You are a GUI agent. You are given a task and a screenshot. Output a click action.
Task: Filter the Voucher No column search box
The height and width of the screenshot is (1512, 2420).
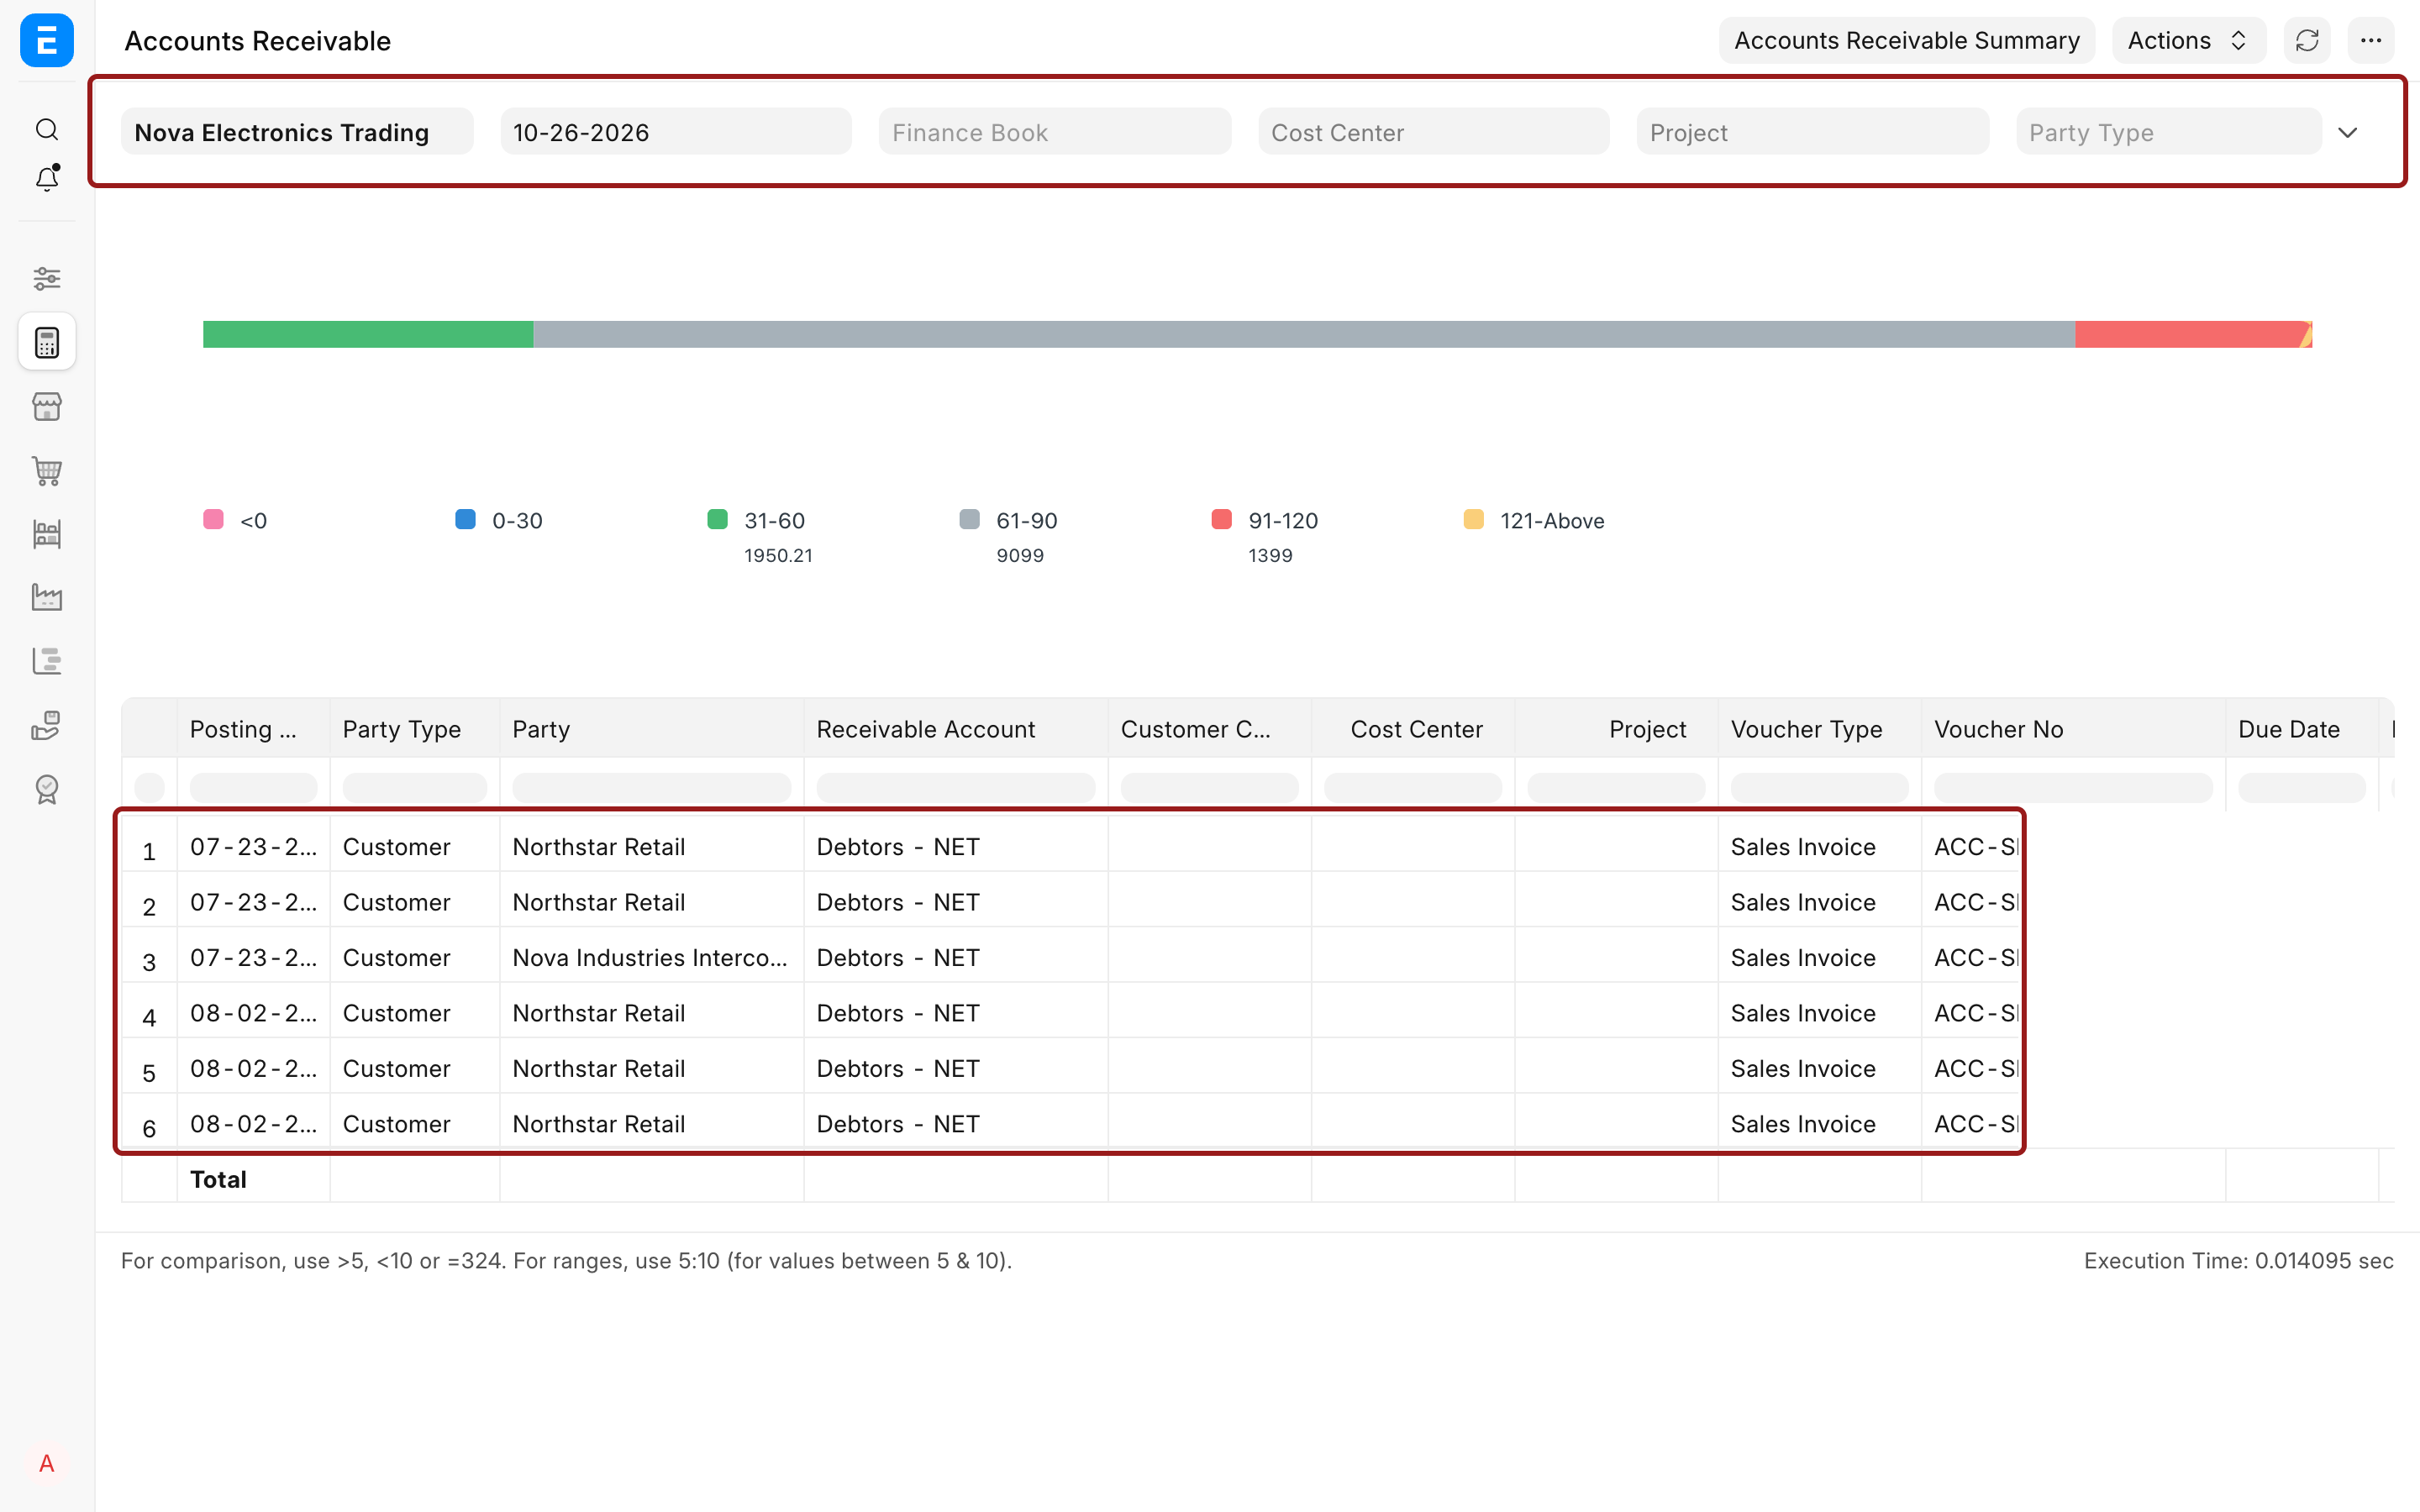coord(2073,788)
